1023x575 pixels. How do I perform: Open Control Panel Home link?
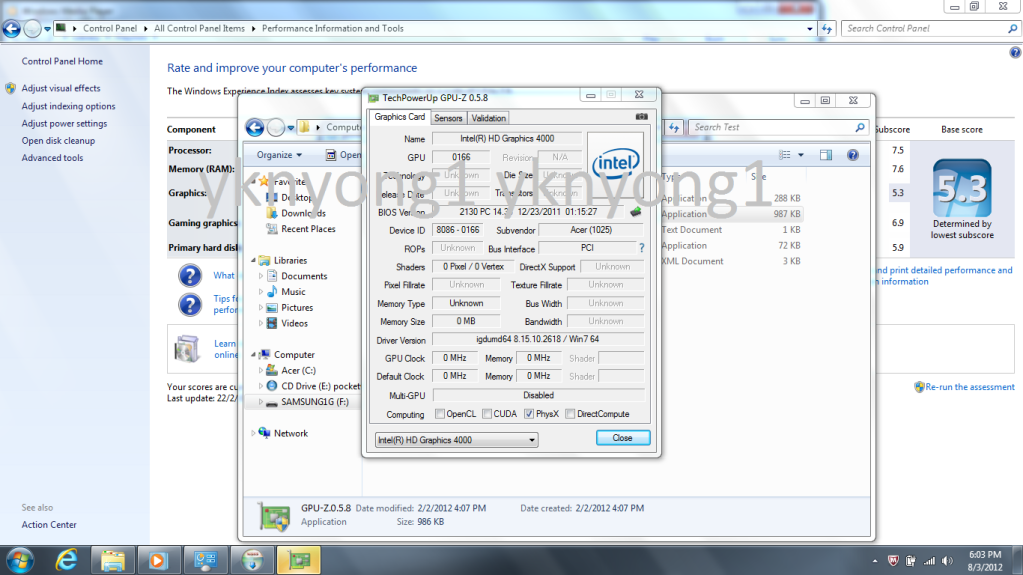(x=62, y=61)
